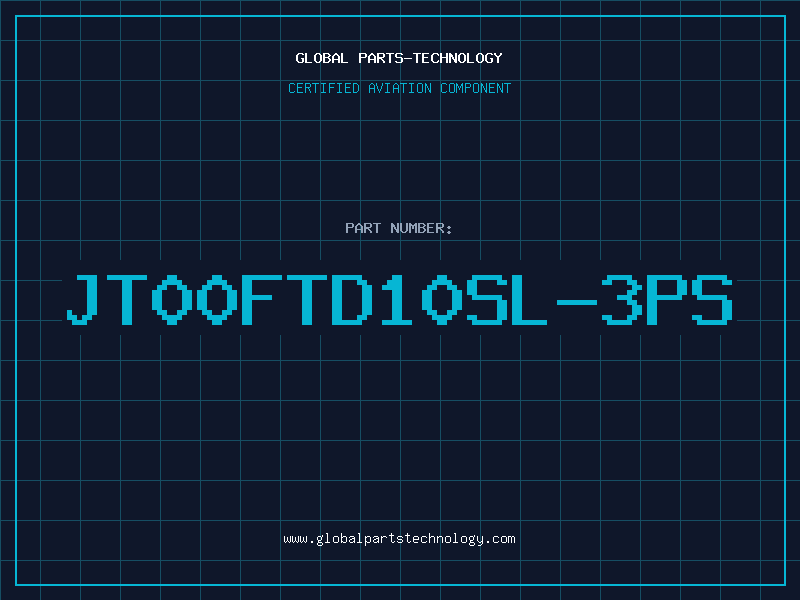800x600 pixels.
Task: Click the word COMPONENT in subtitle
Action: [x=476, y=88]
